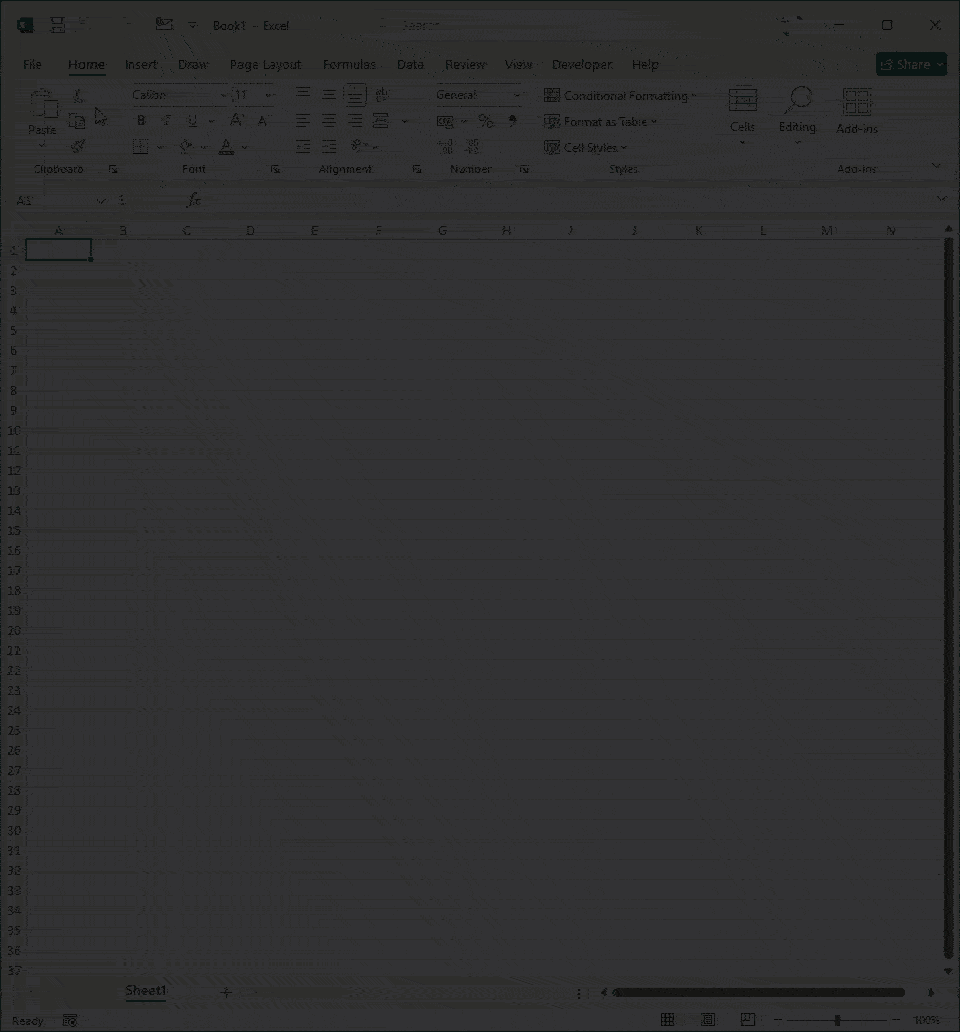Open Font group dialog launcher
The height and width of the screenshot is (1032, 960).
(275, 169)
